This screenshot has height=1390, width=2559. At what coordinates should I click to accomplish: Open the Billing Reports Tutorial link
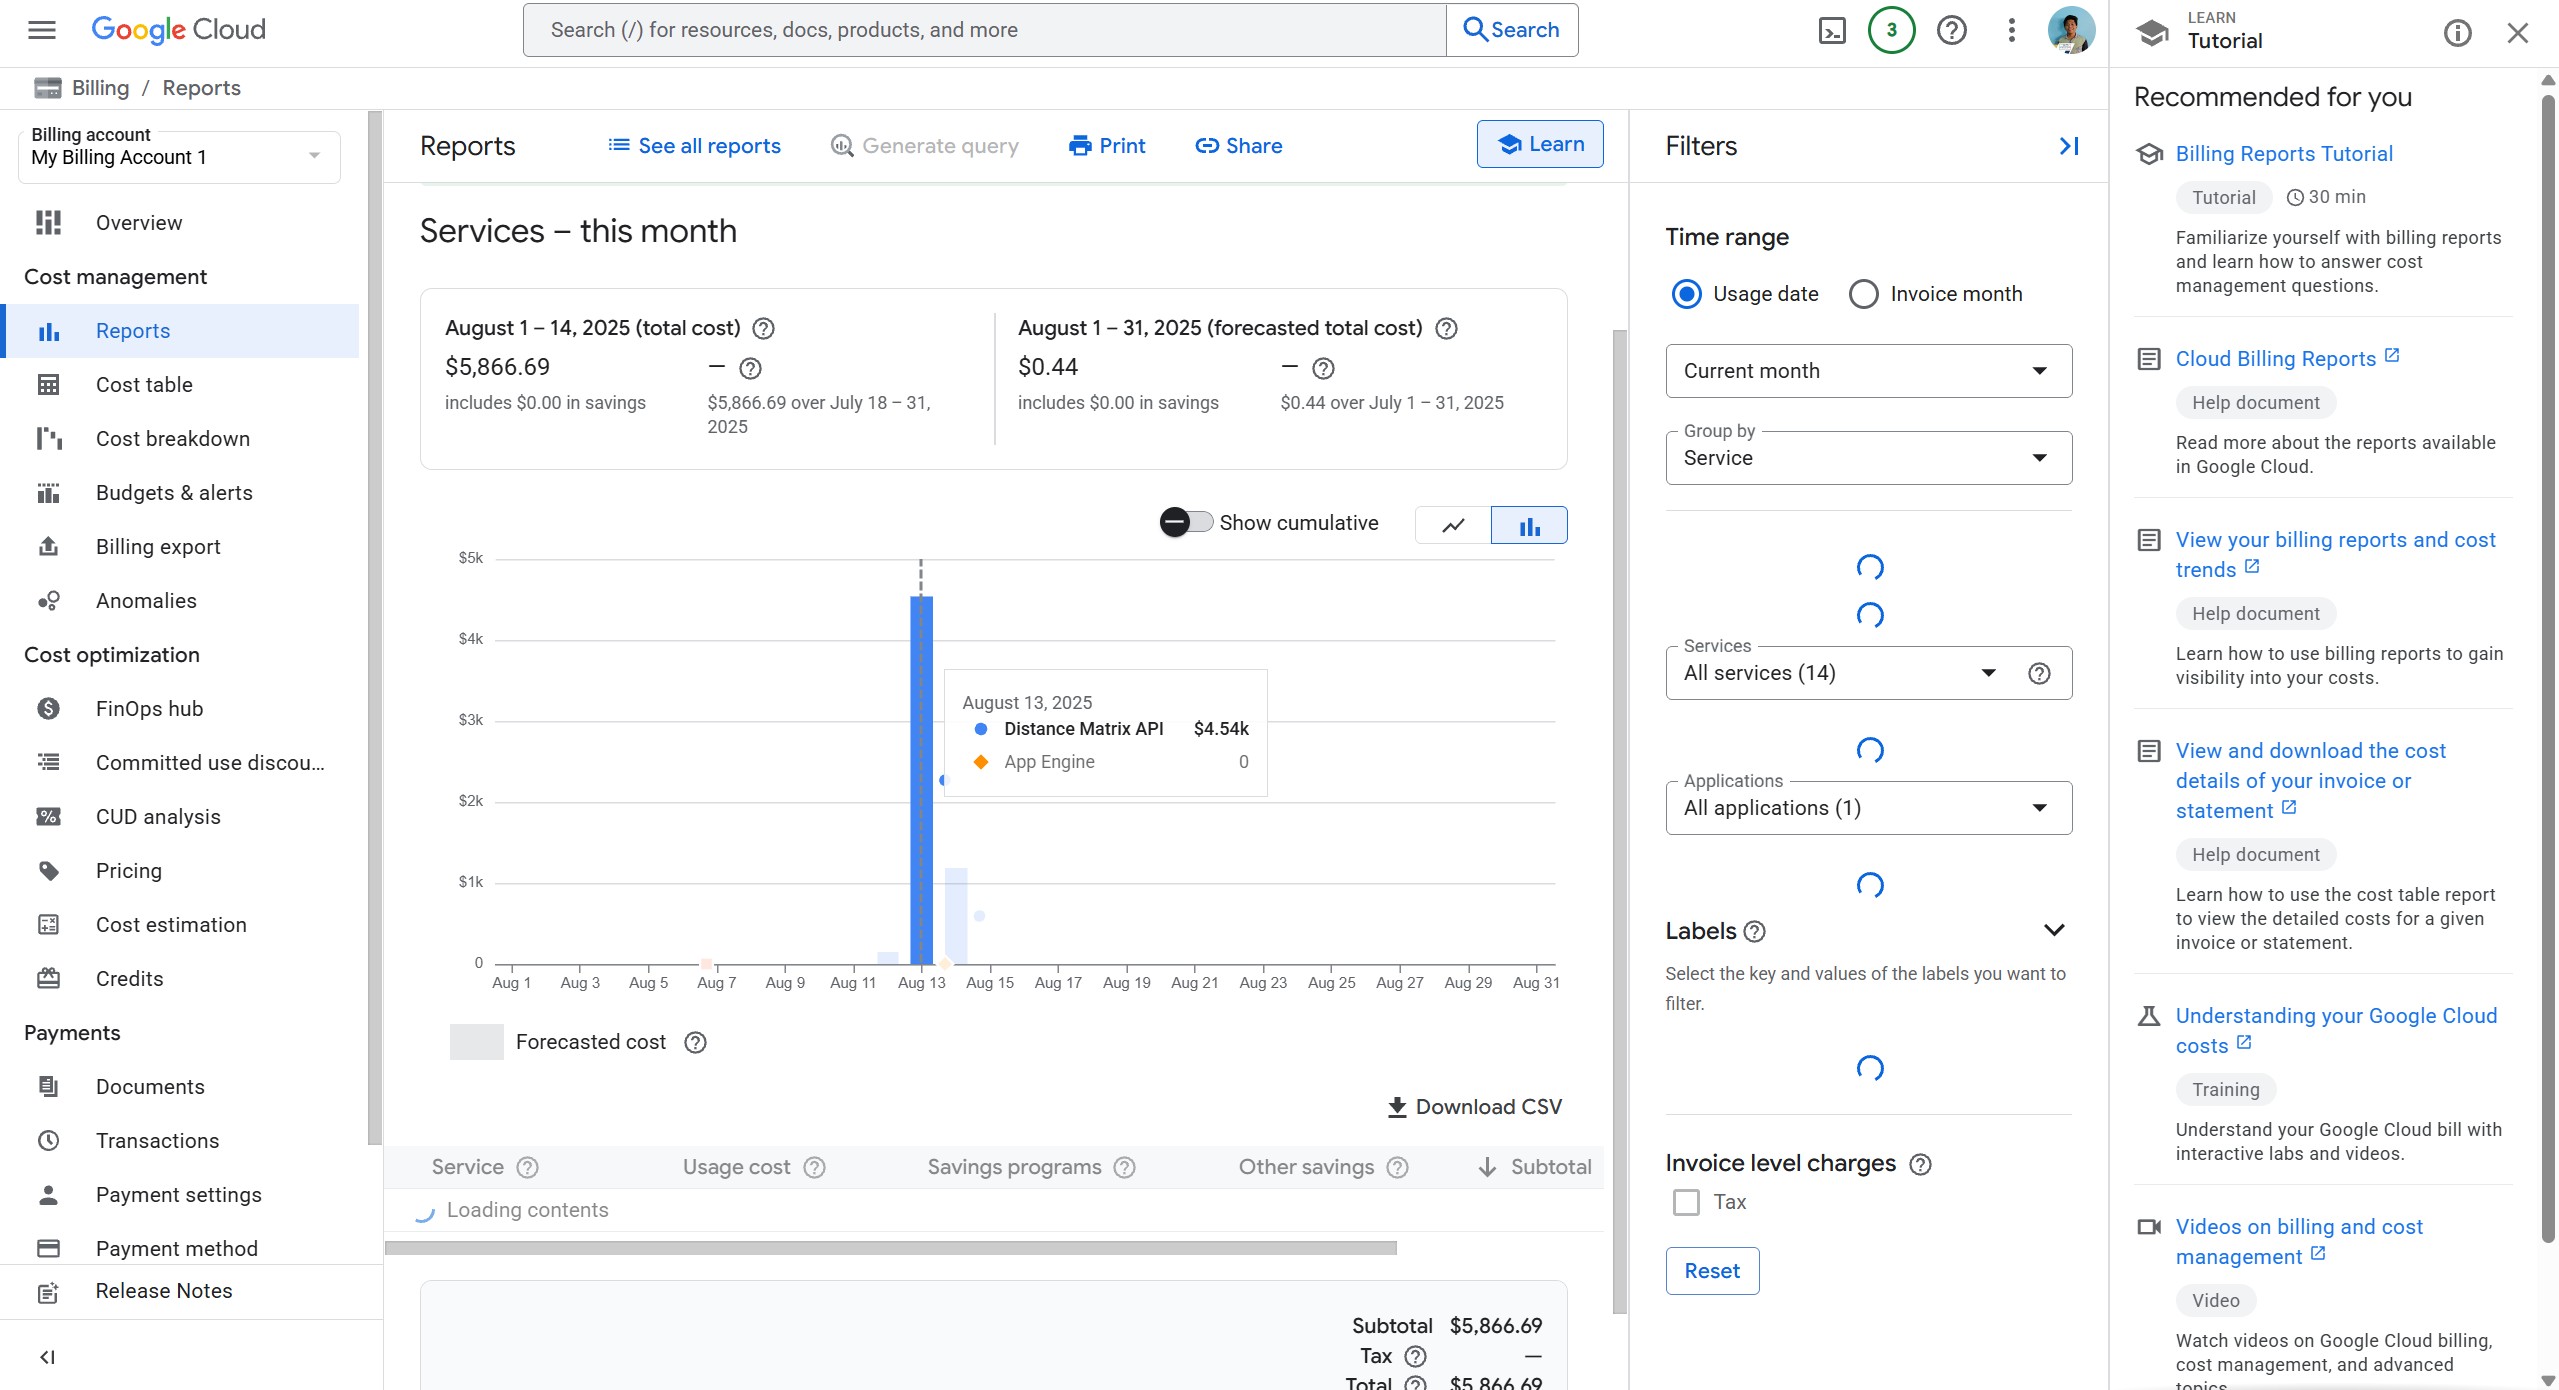click(2284, 154)
